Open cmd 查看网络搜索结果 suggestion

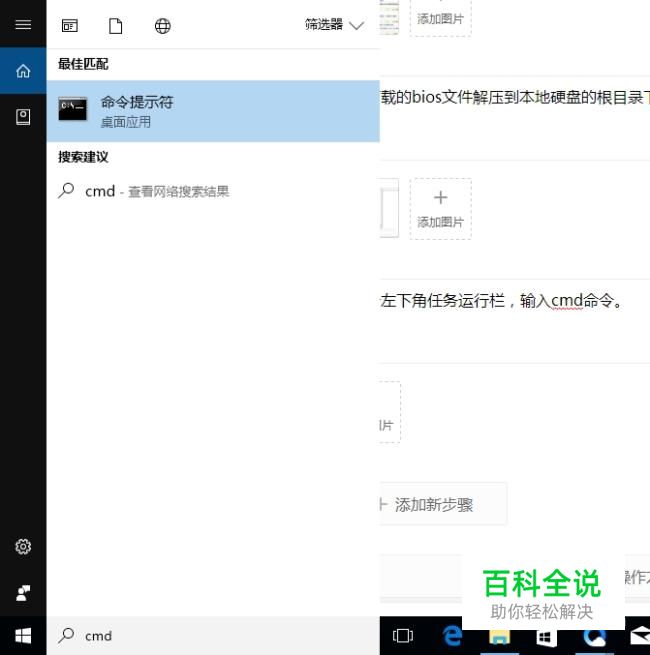[x=213, y=191]
